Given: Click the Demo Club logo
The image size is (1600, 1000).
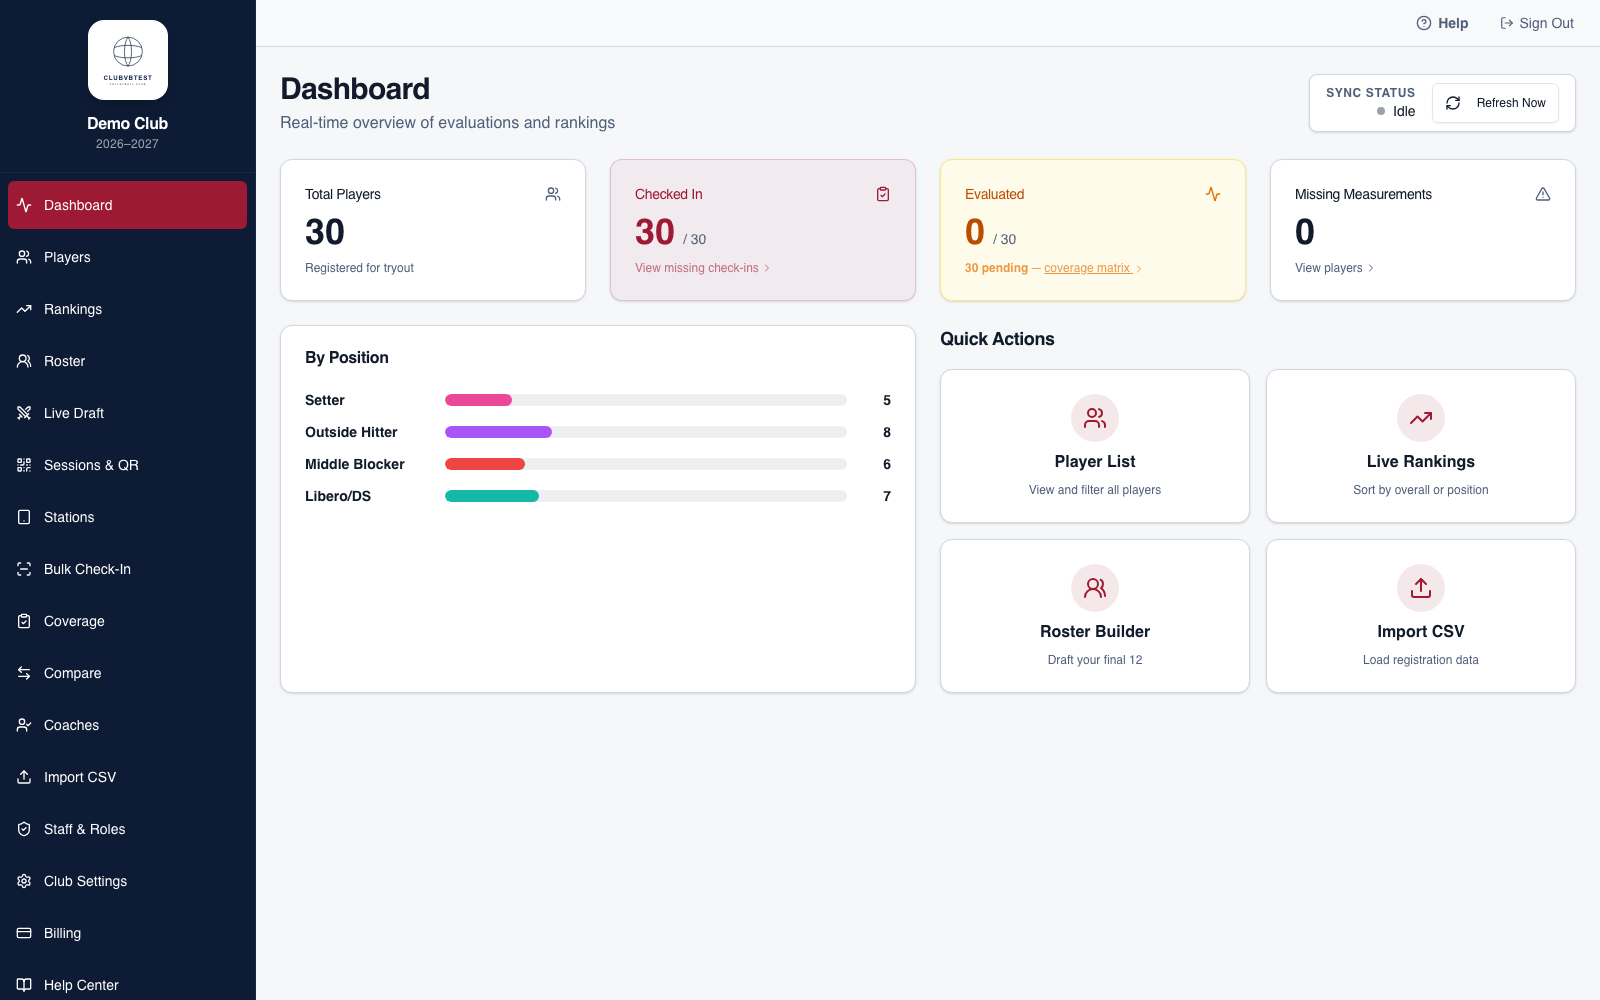Looking at the screenshot, I should coord(128,60).
